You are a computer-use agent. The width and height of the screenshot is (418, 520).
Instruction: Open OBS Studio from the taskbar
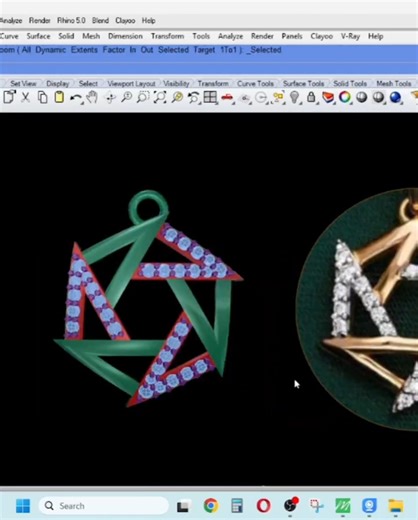point(290,505)
